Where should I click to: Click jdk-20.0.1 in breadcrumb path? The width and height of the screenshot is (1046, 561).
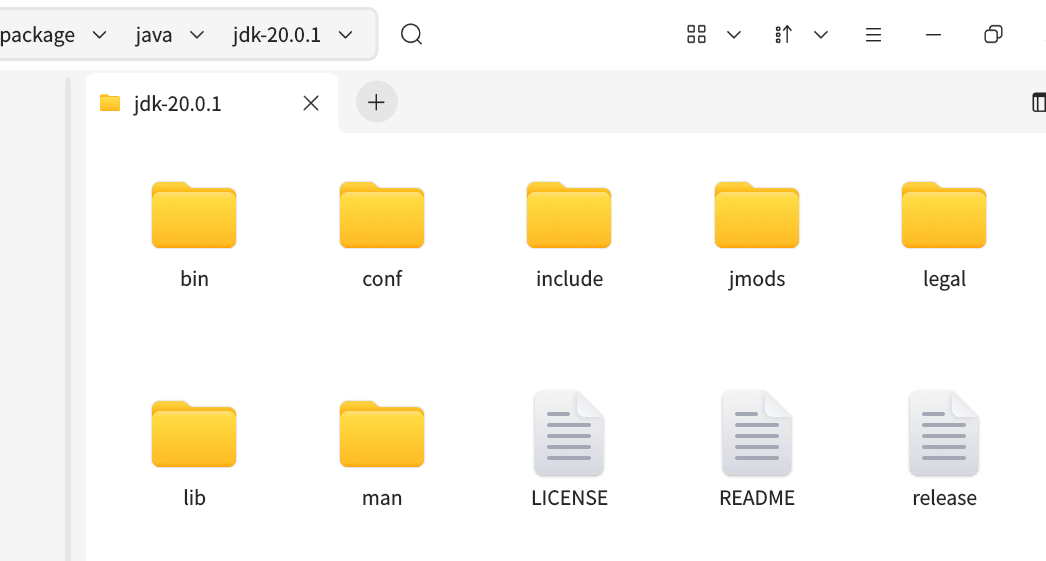(277, 35)
